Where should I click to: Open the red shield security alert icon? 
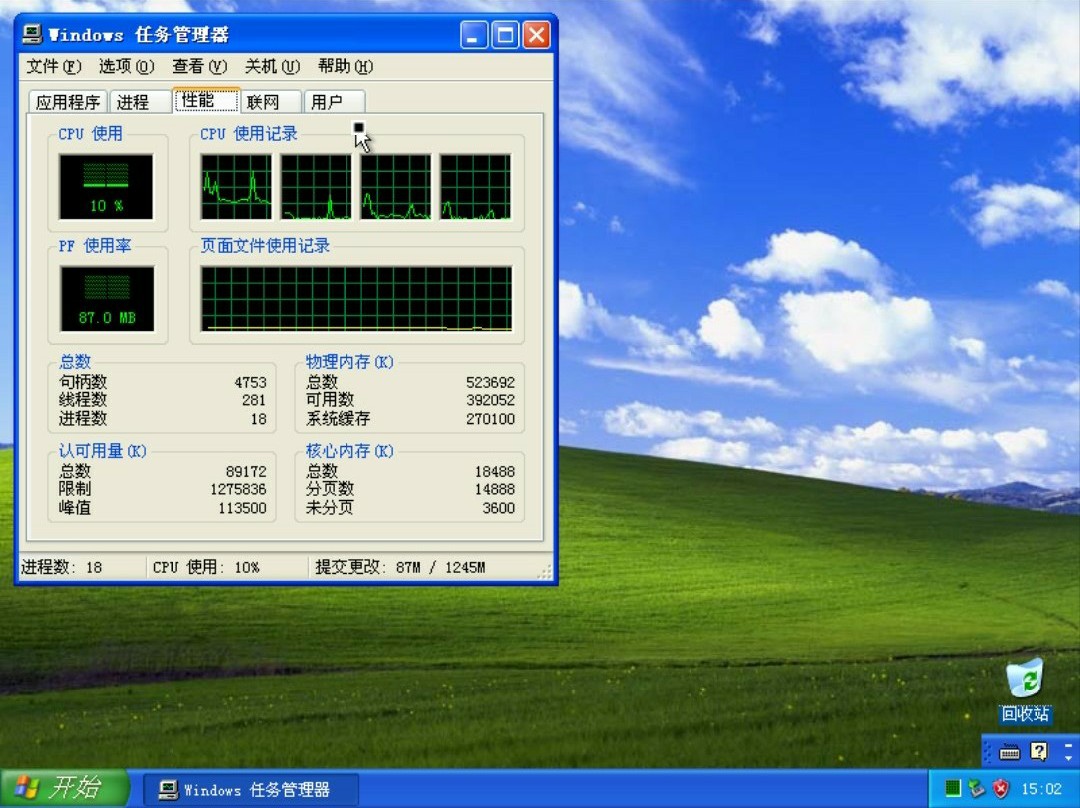click(1000, 789)
